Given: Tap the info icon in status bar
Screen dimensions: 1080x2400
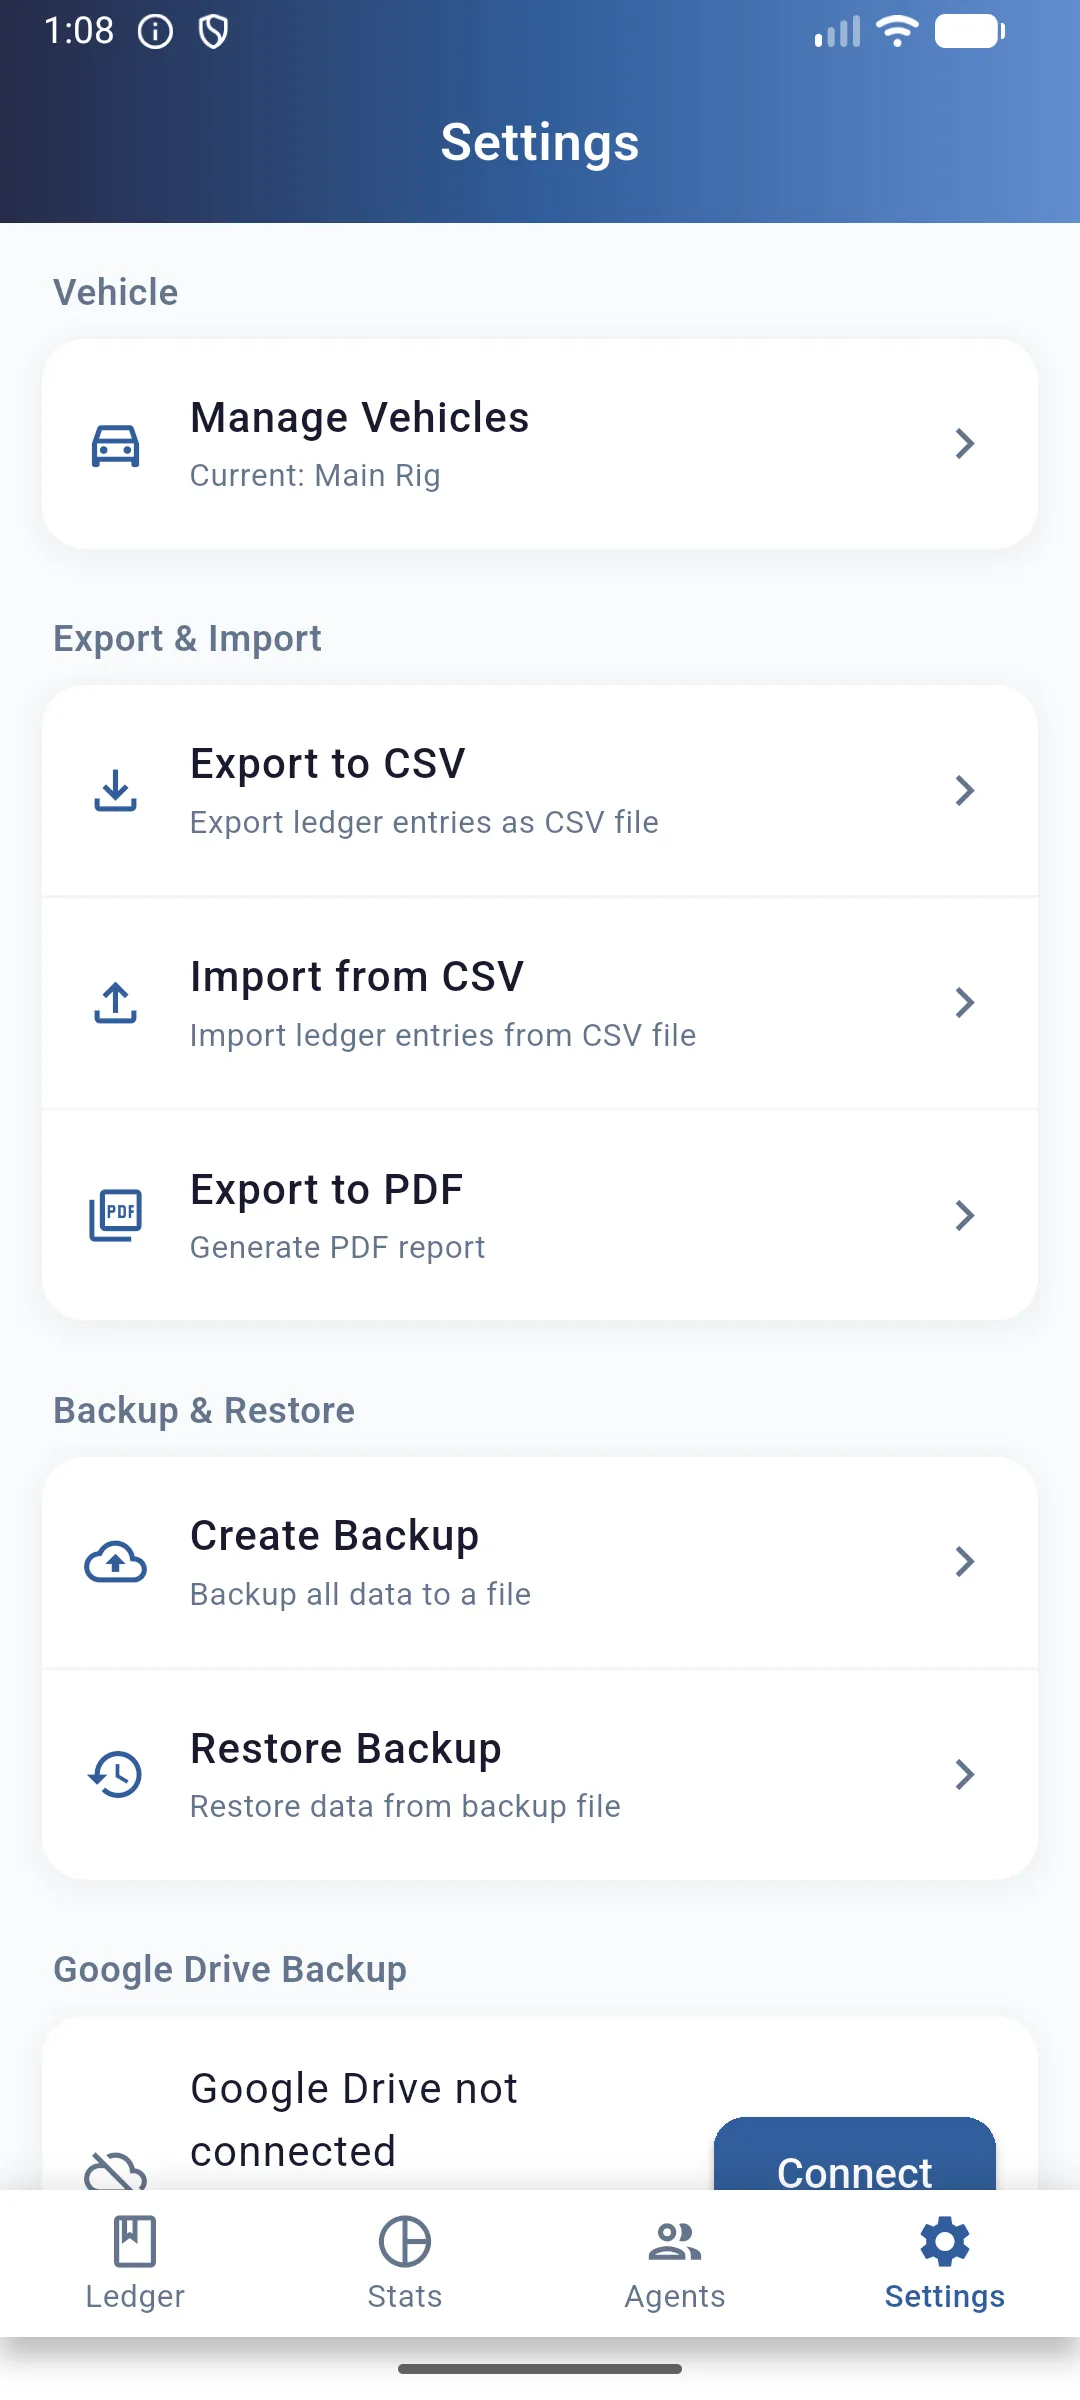Looking at the screenshot, I should (x=155, y=32).
